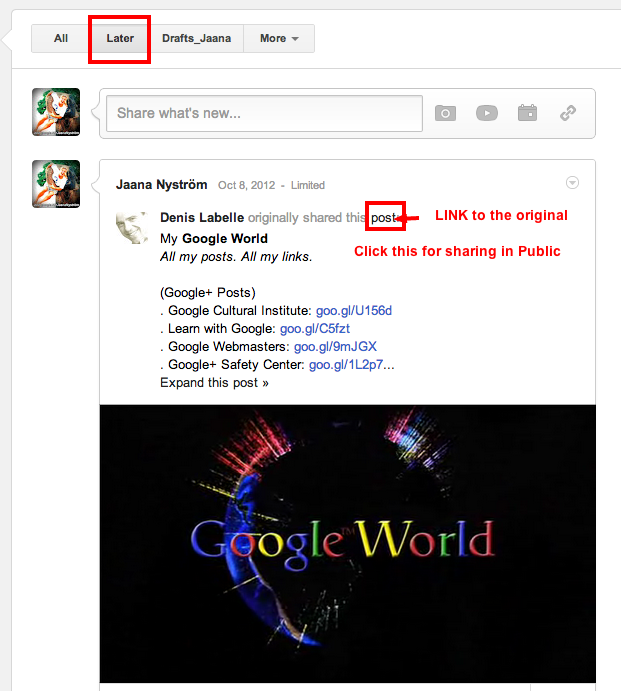Open the Drafts_Jaana circle tab
Viewport: 621px width, 691px height.
click(197, 38)
